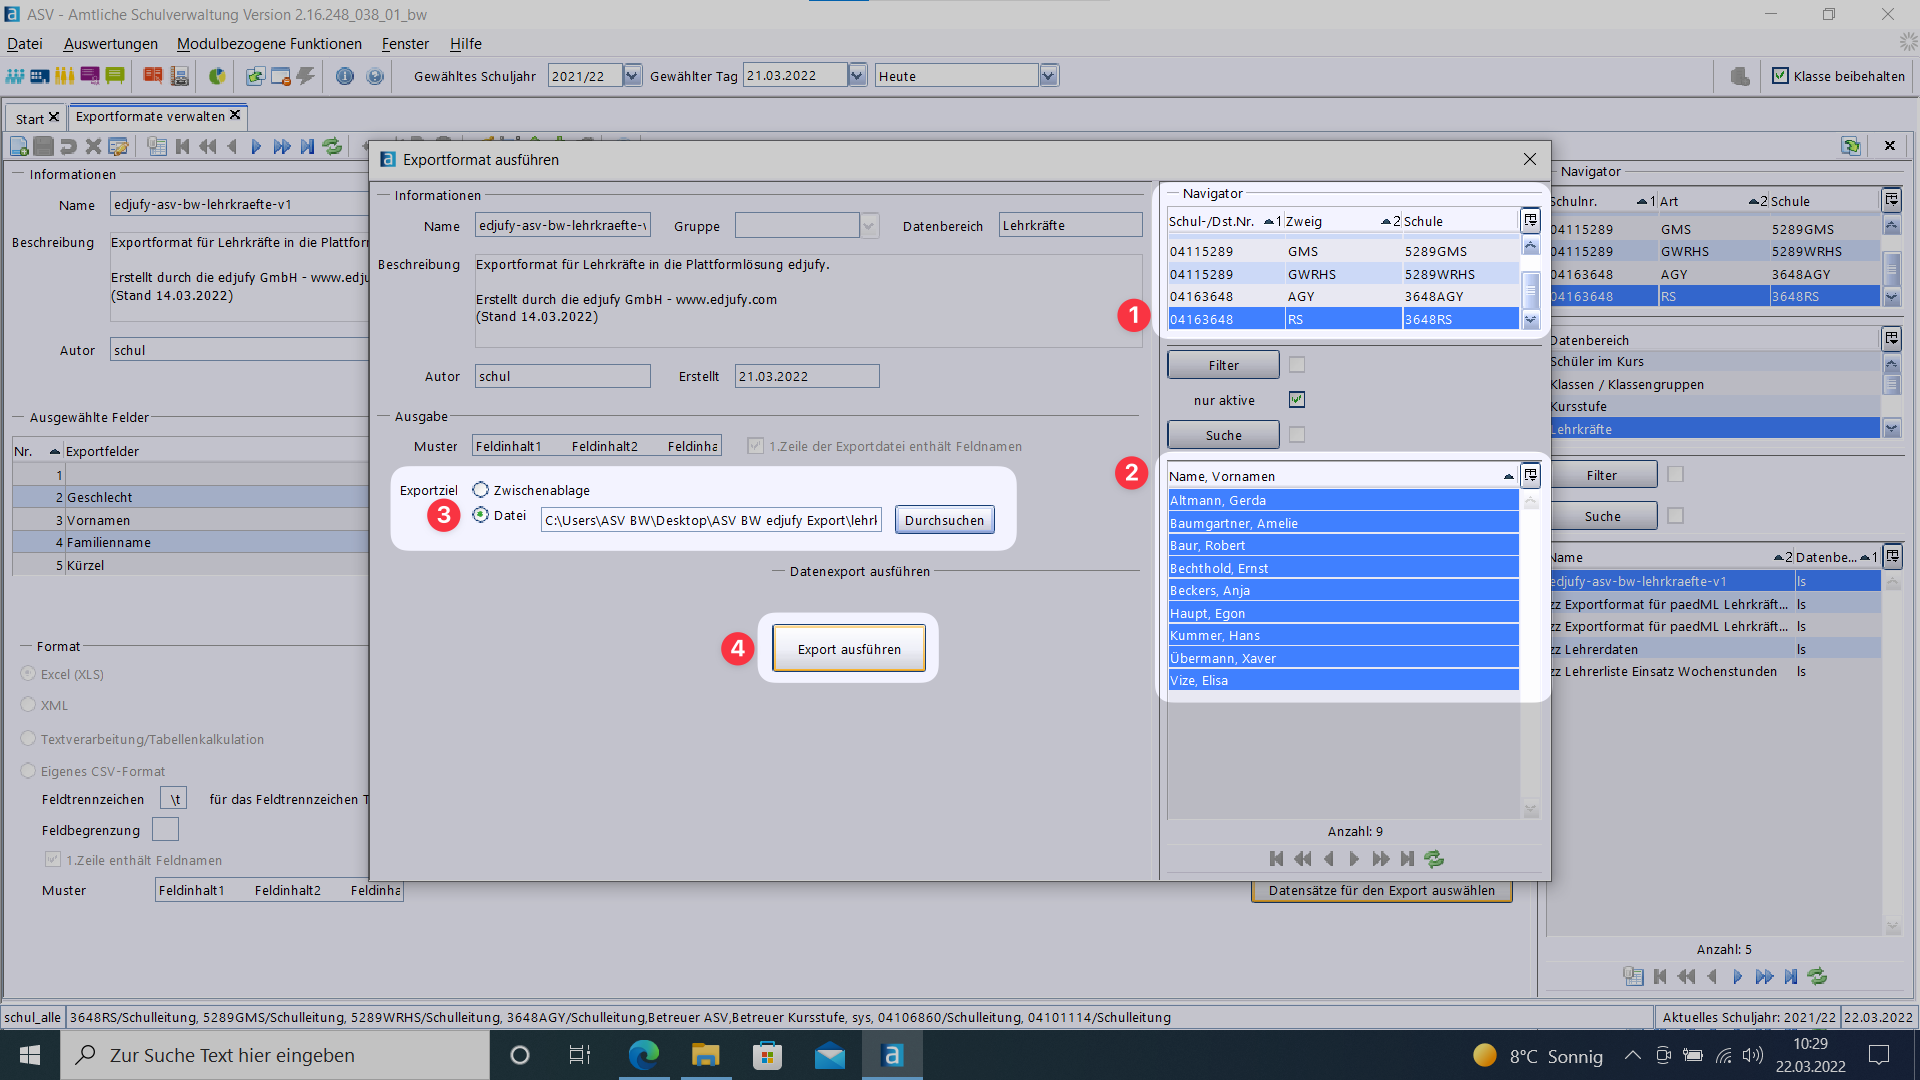
Task: Open the Auswertungen menu
Action: click(110, 44)
